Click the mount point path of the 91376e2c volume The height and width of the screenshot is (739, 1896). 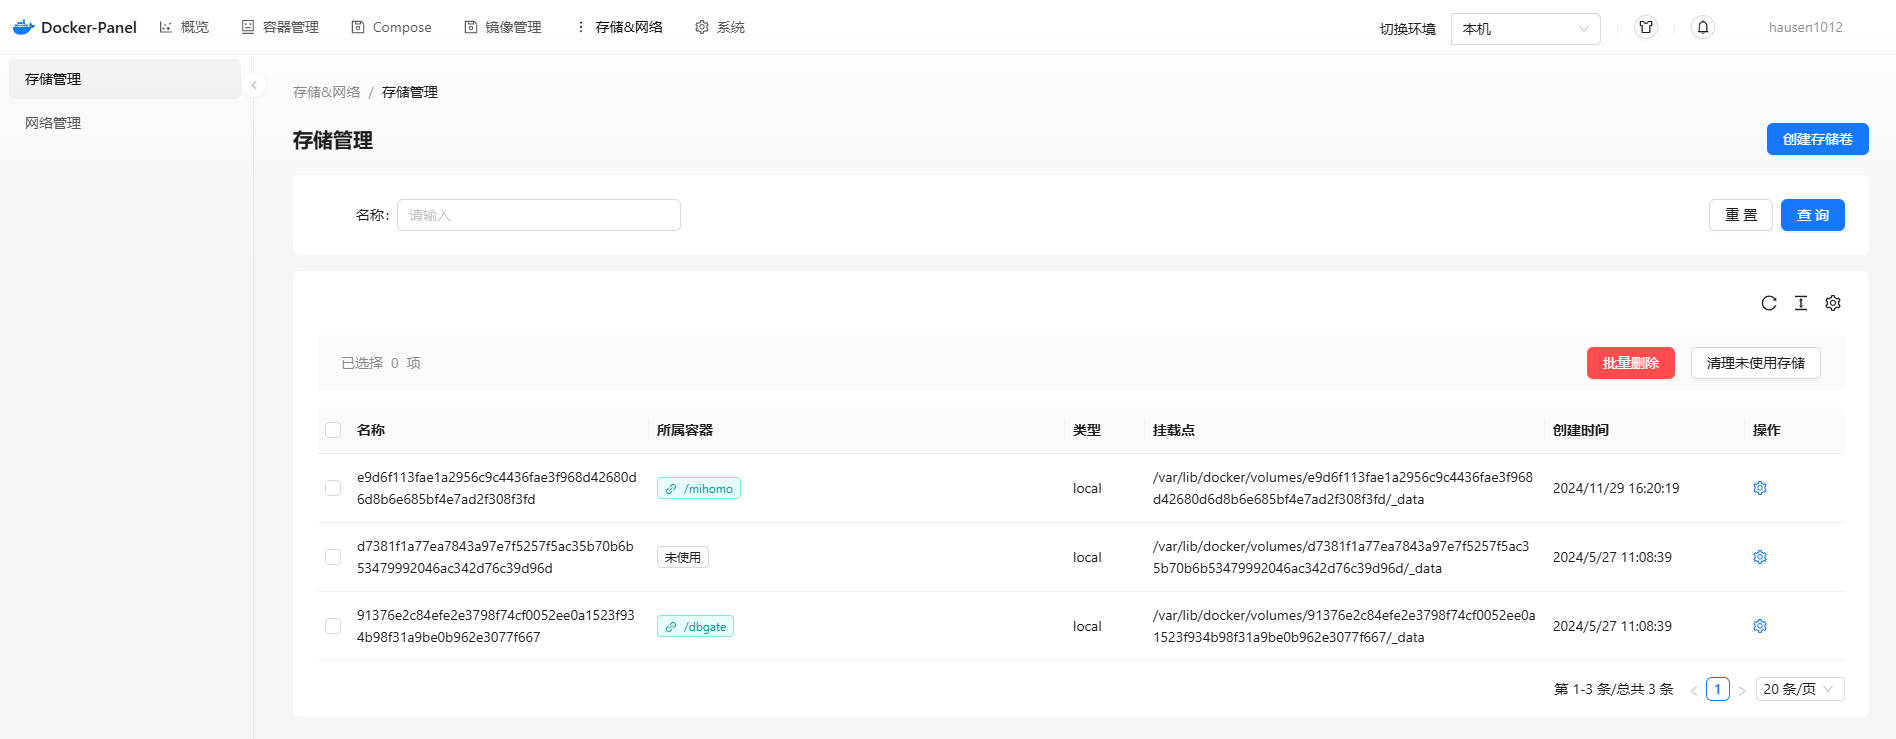pos(1344,626)
